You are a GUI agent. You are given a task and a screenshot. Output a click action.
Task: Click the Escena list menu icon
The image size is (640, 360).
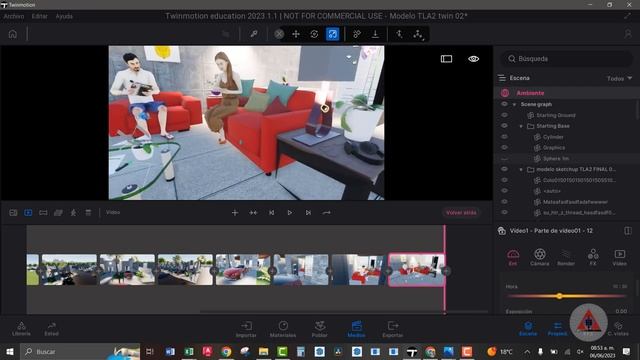[x=502, y=78]
